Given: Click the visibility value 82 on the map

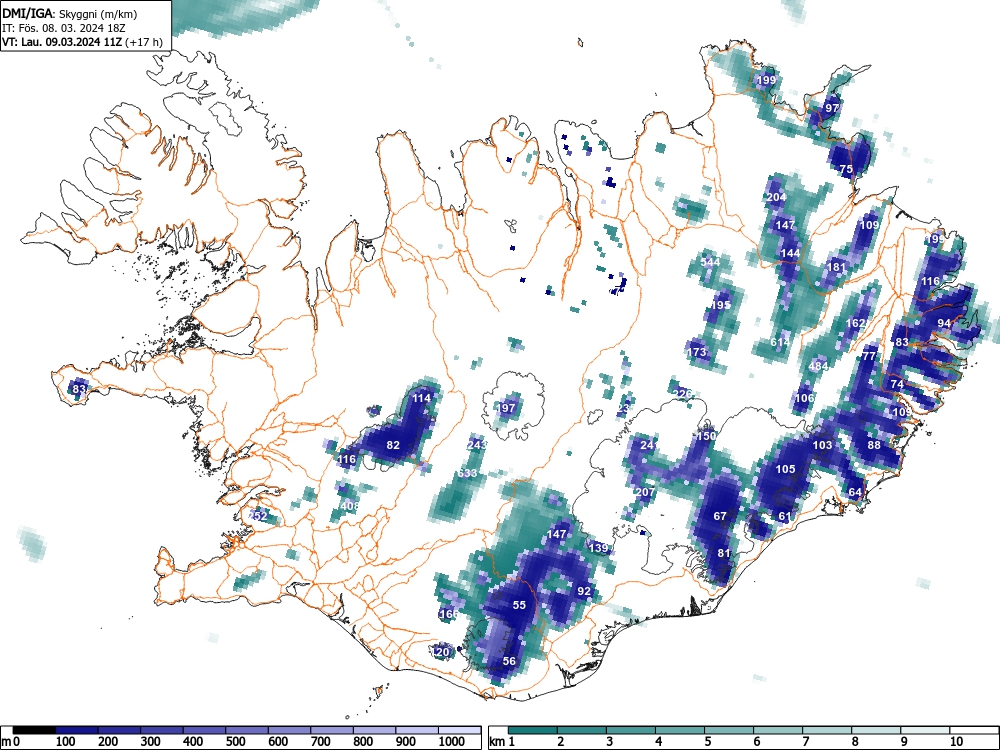Looking at the screenshot, I should click(x=393, y=445).
